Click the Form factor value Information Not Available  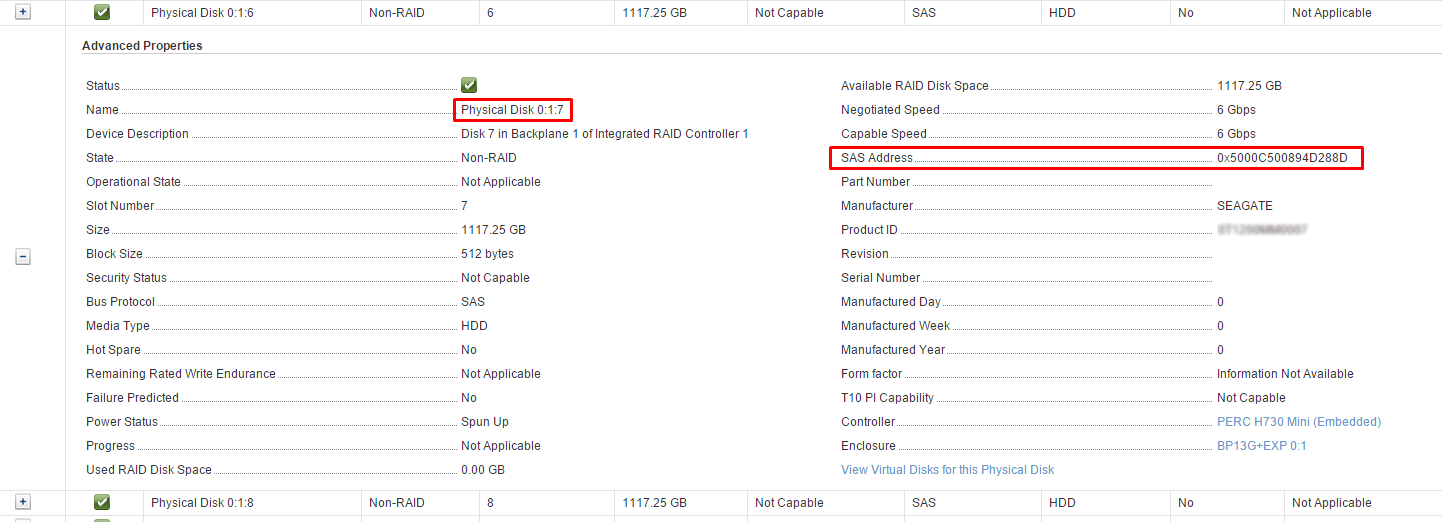tap(1284, 374)
